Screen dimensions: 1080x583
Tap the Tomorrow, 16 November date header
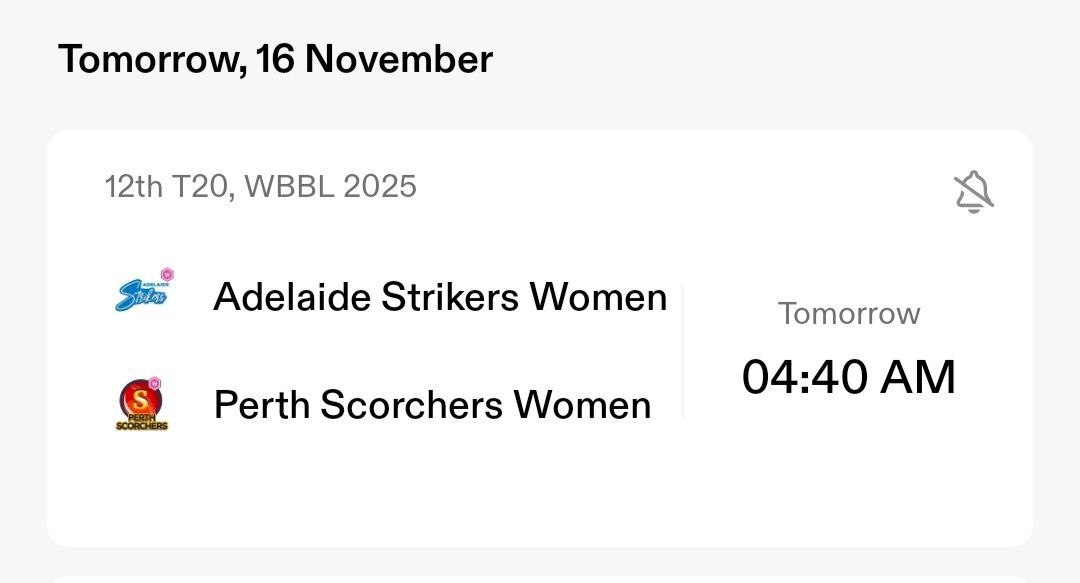275,60
